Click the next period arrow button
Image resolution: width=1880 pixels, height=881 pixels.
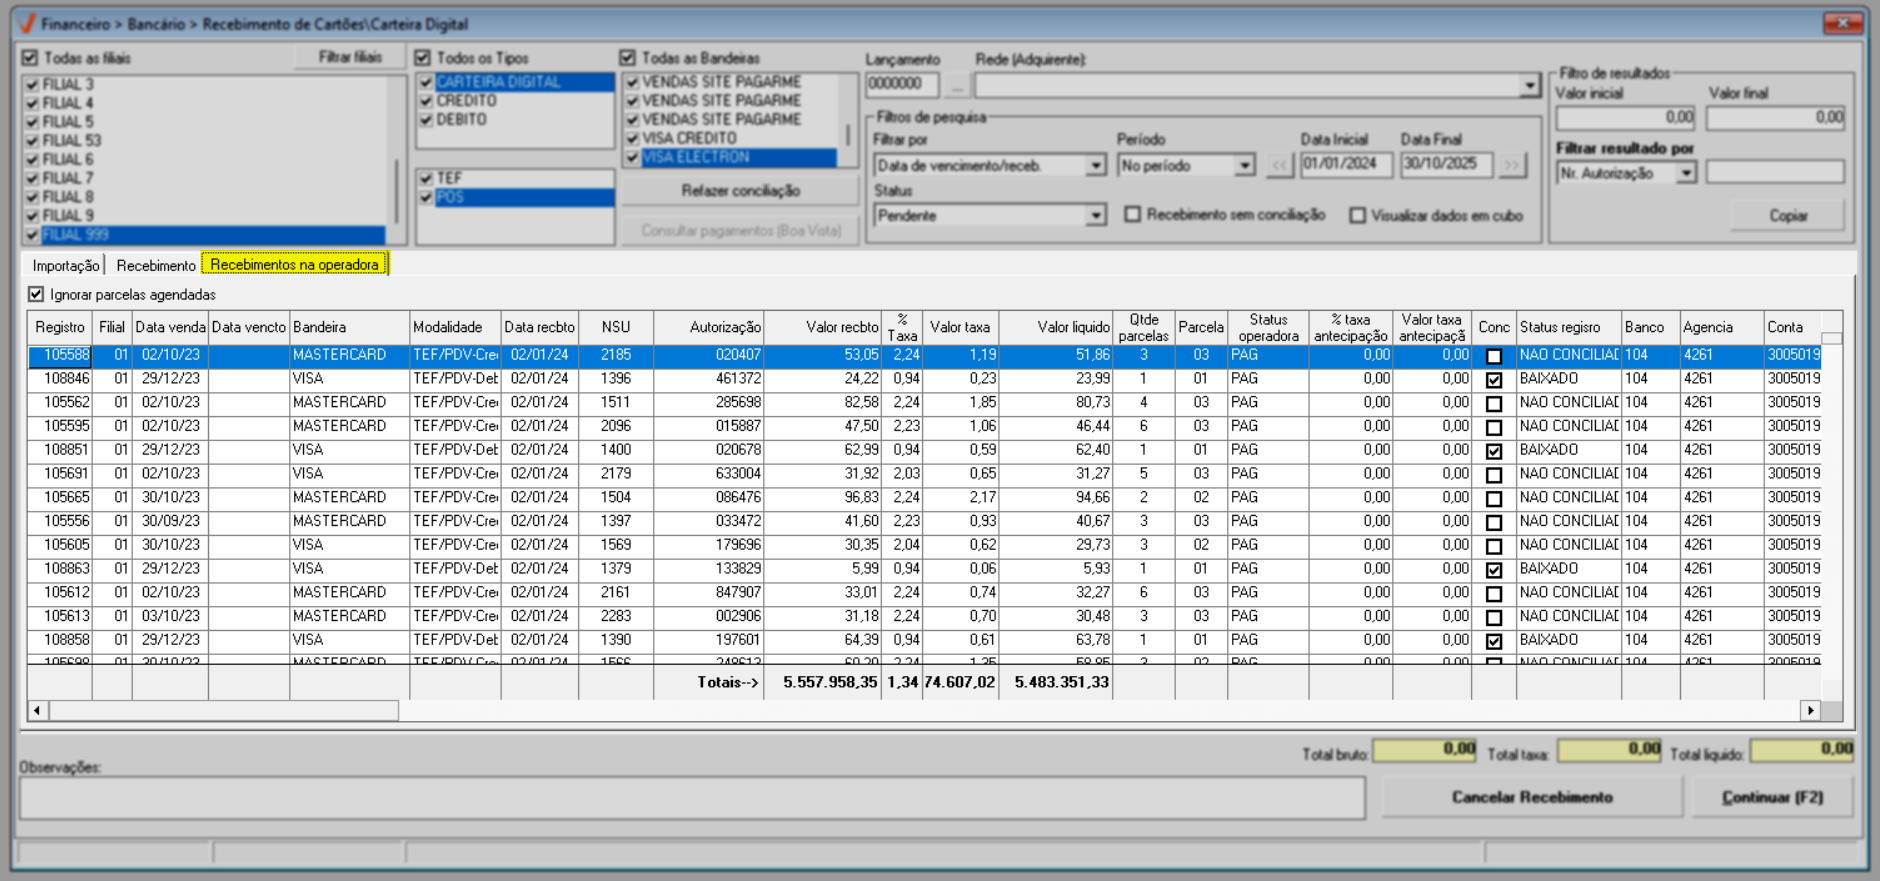[x=1512, y=165]
